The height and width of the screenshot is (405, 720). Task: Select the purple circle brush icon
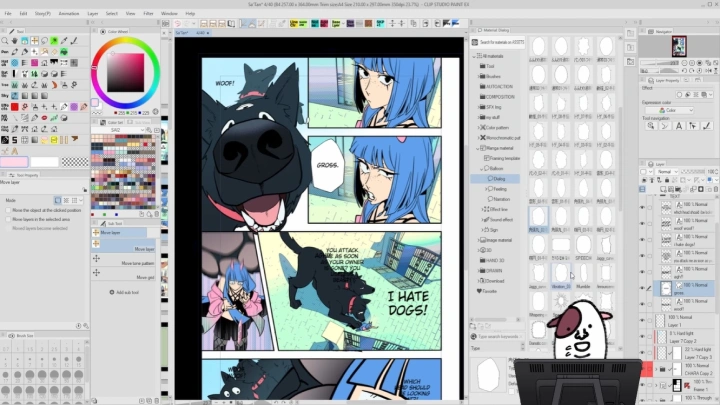click(x=74, y=107)
